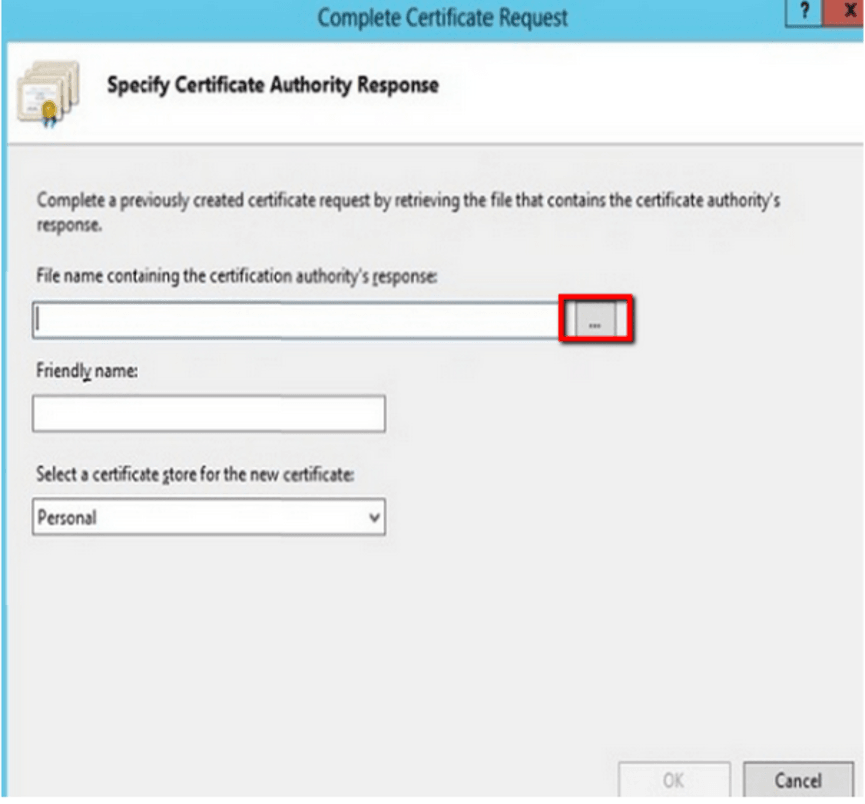The image size is (865, 804).
Task: Open help with the question mark button
Action: pos(804,12)
